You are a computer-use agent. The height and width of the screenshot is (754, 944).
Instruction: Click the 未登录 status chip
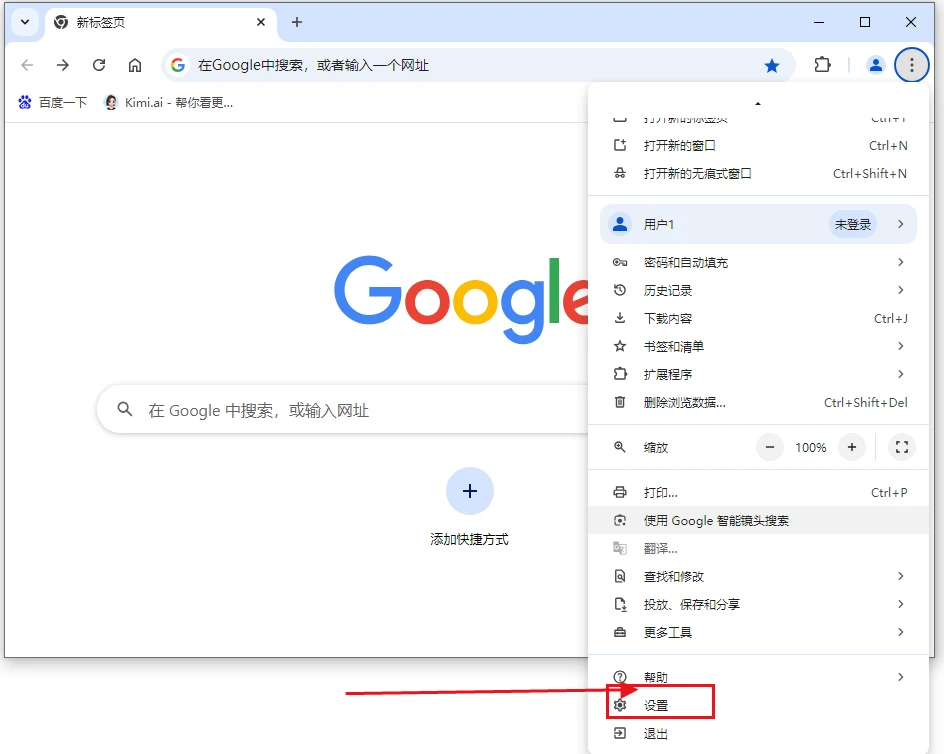point(852,225)
